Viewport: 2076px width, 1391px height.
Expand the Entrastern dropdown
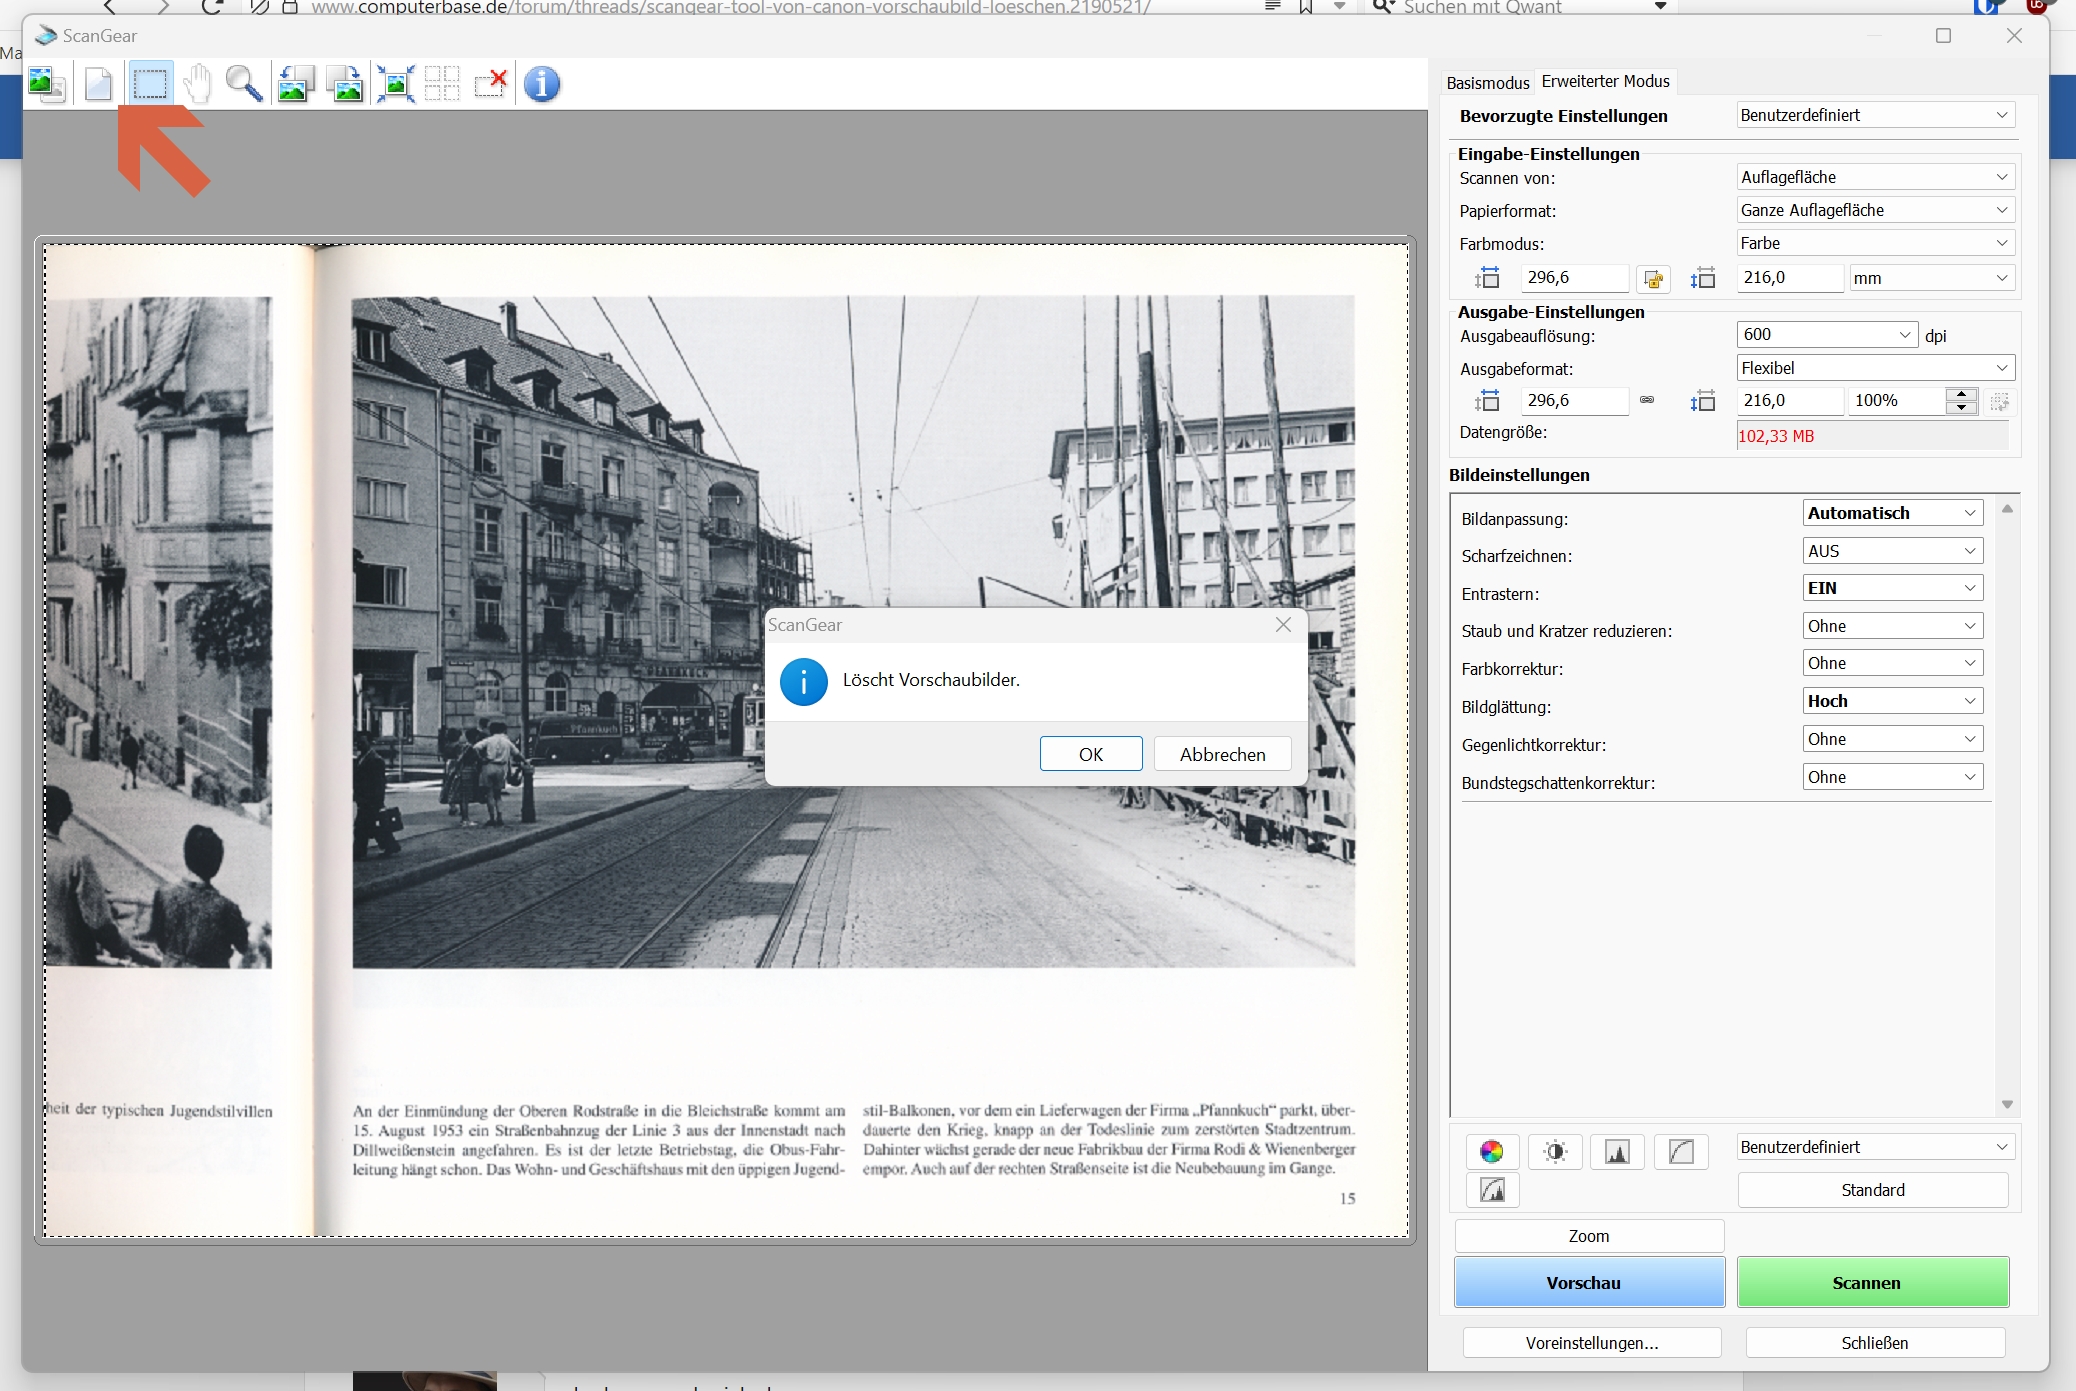click(x=1892, y=588)
